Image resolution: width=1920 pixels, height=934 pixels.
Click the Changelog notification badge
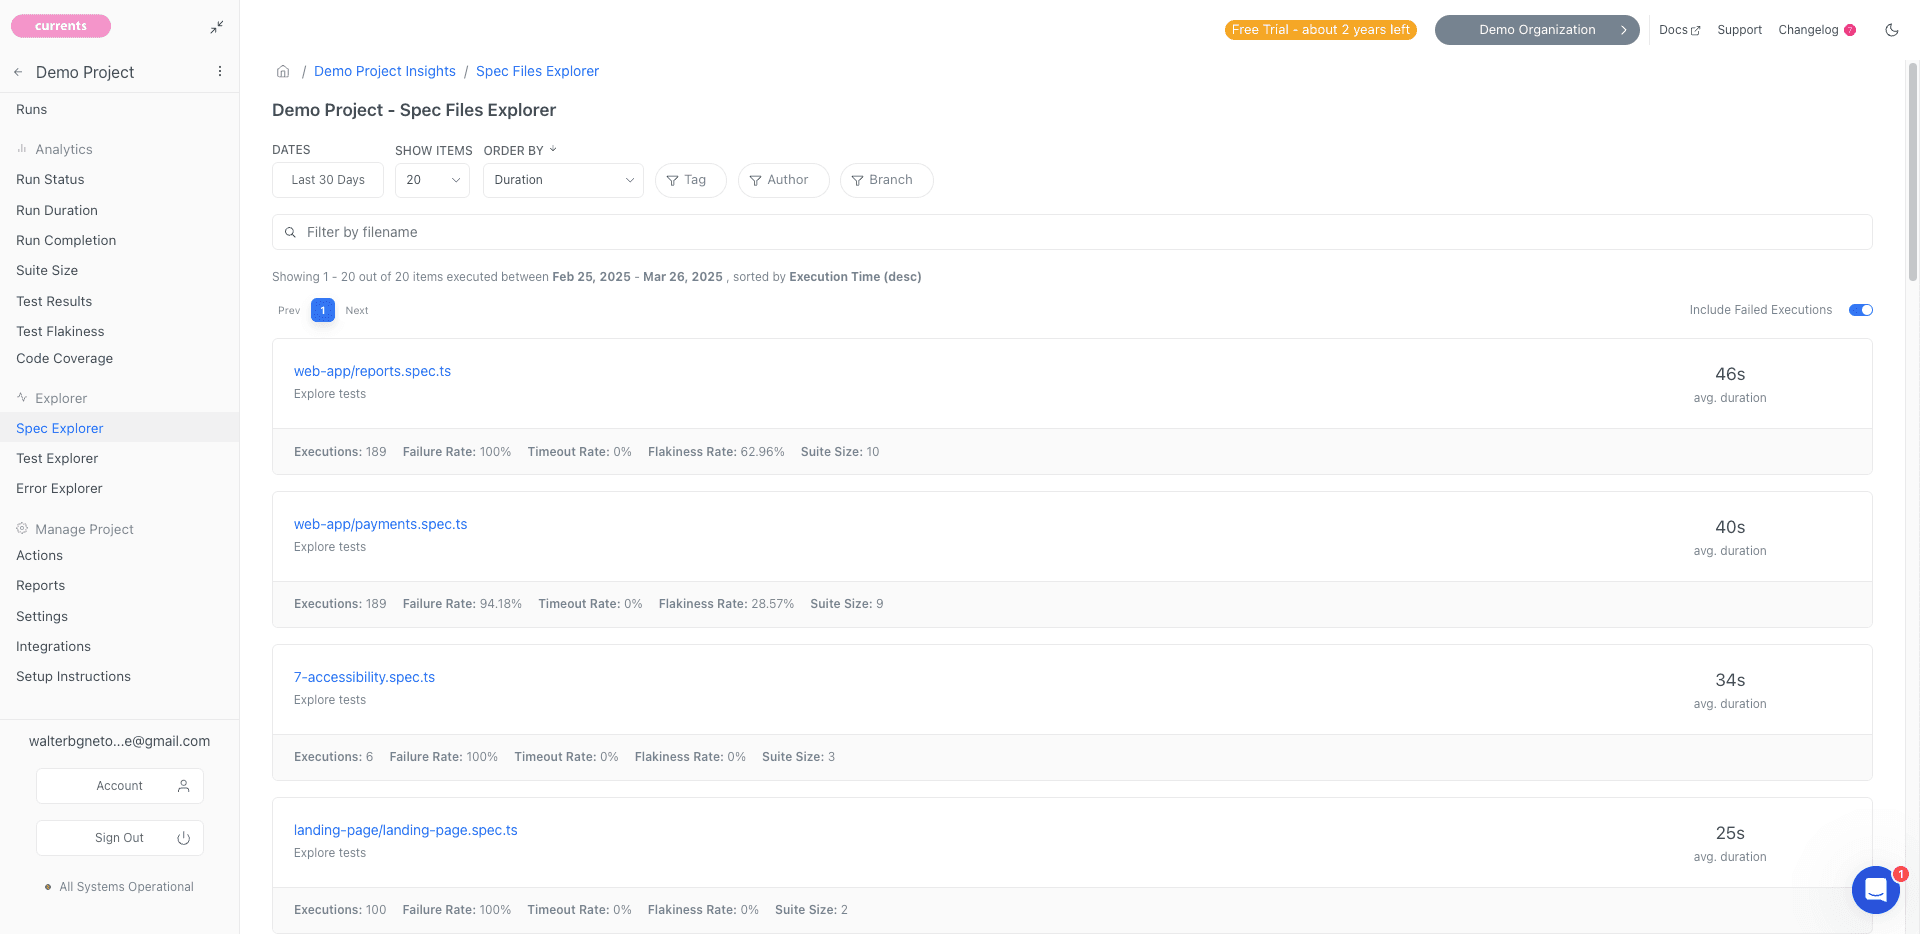tap(1850, 30)
